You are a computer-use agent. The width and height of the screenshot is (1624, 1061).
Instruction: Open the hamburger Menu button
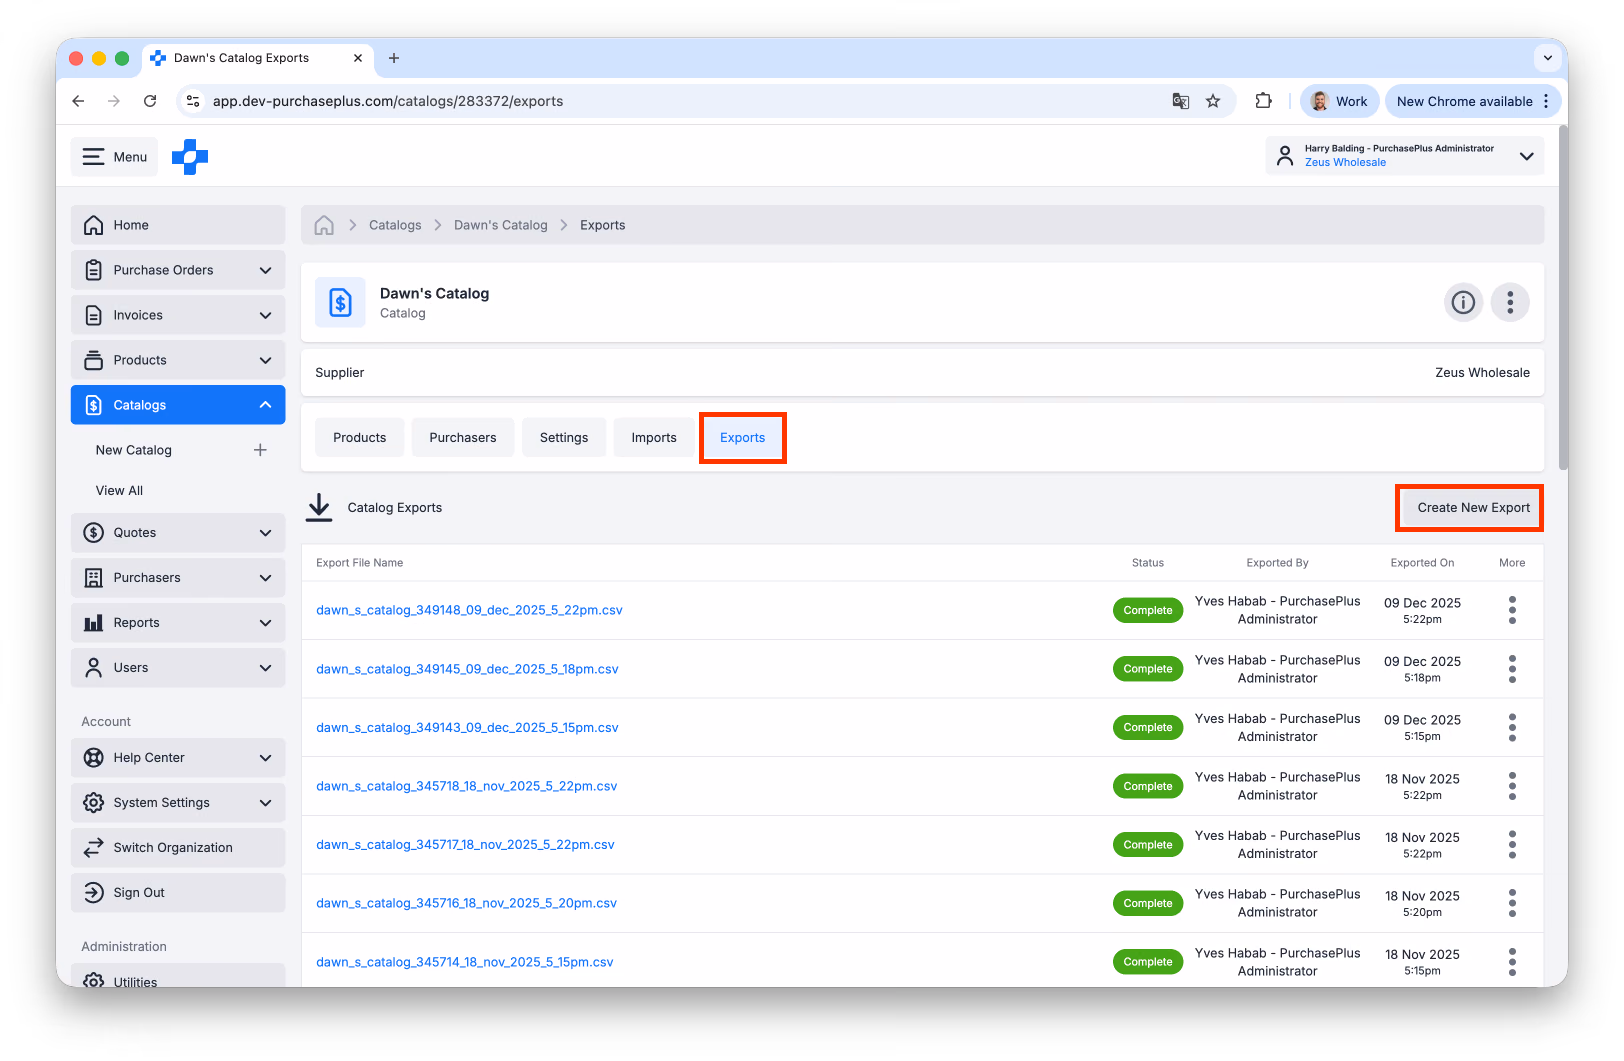click(114, 157)
